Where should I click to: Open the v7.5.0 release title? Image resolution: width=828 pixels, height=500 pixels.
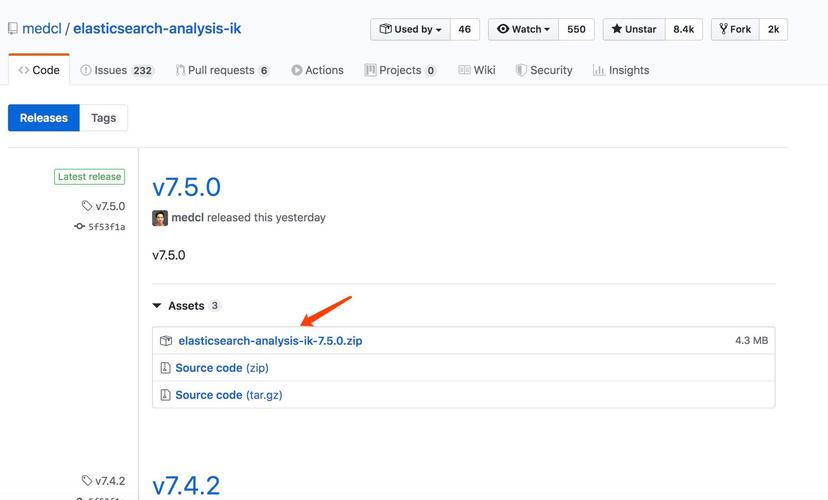point(186,187)
